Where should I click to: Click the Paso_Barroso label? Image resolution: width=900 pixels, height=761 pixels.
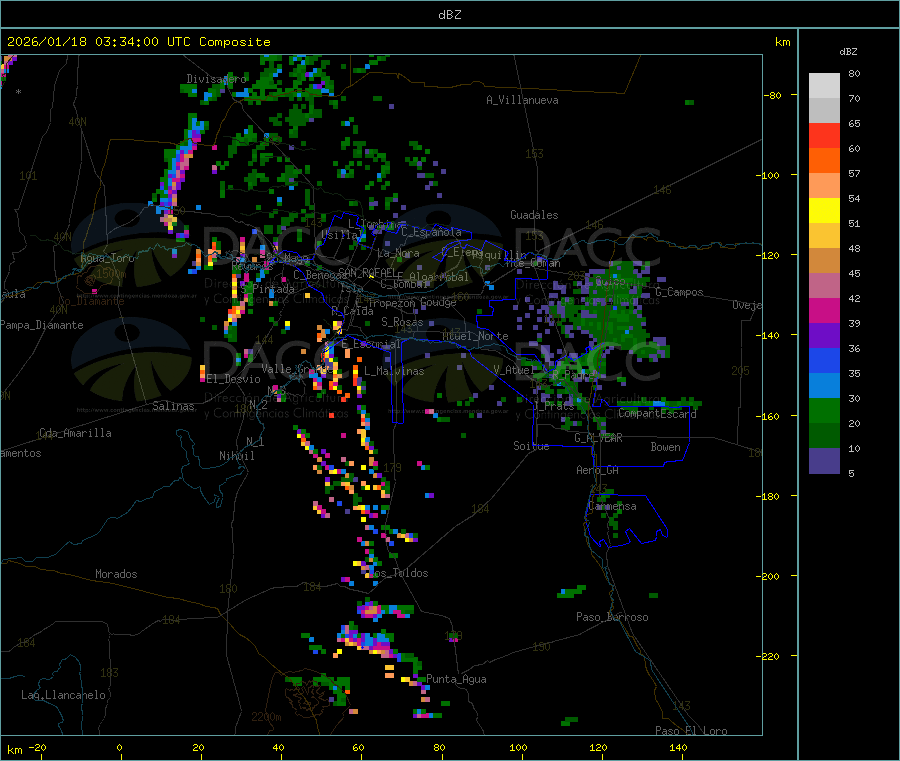coord(612,617)
